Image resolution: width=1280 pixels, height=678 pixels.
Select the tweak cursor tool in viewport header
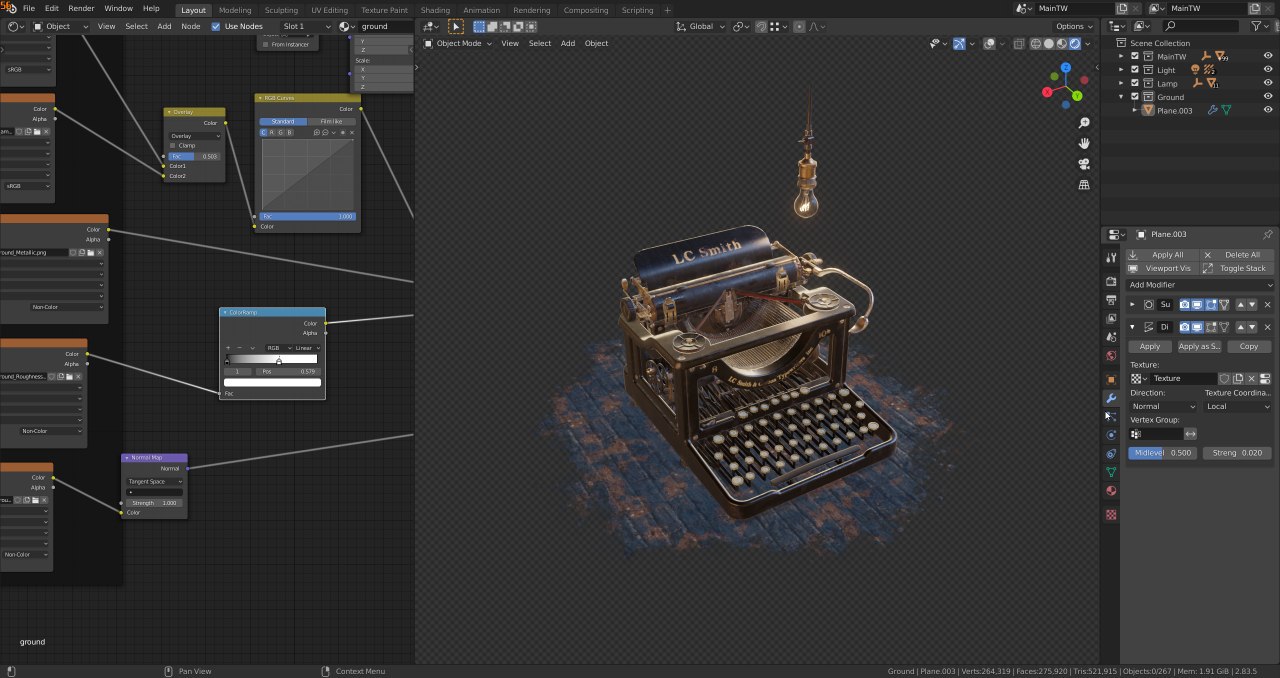click(x=456, y=27)
